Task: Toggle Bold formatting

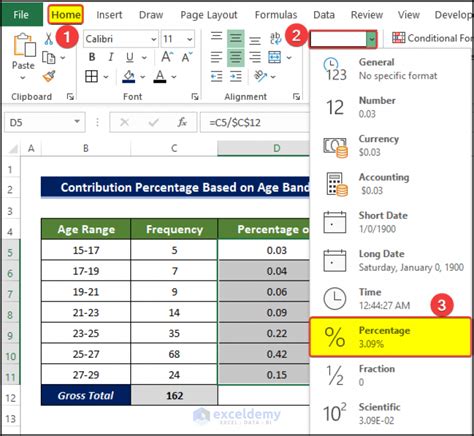Action: click(92, 57)
